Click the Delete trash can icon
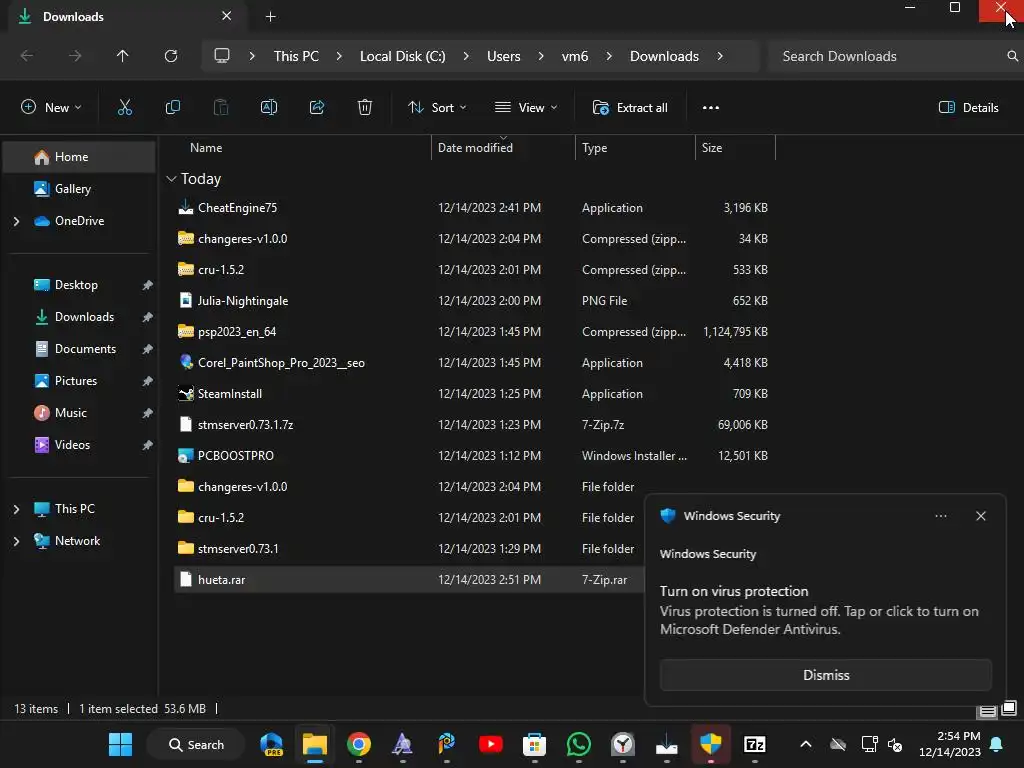 365,108
